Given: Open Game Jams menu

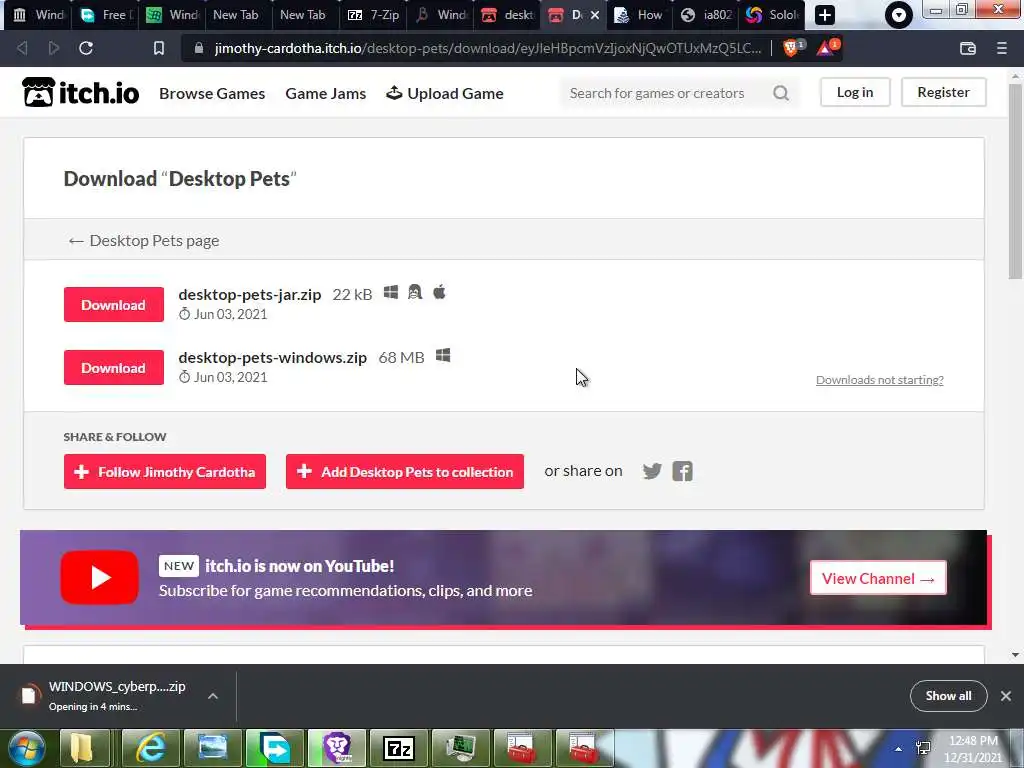Looking at the screenshot, I should pos(325,93).
